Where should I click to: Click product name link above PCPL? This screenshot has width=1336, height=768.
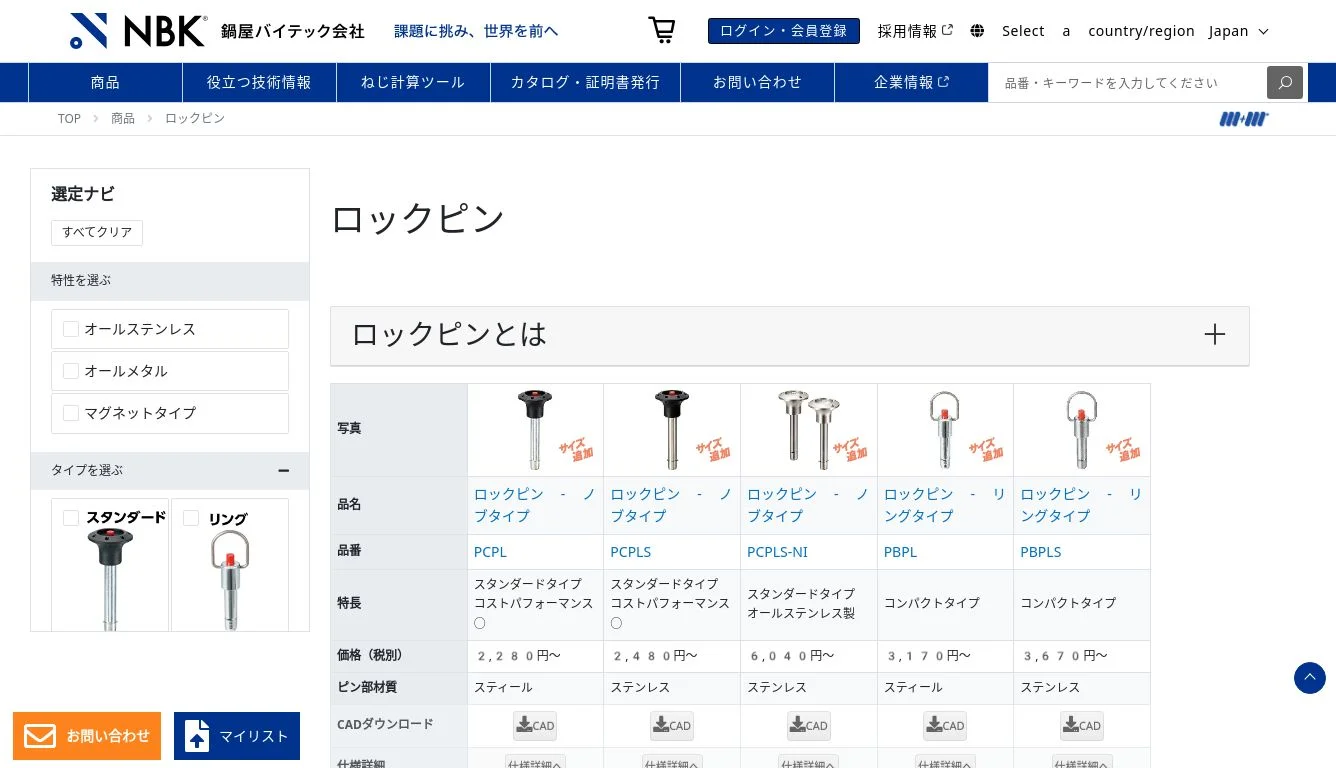[x=535, y=505]
